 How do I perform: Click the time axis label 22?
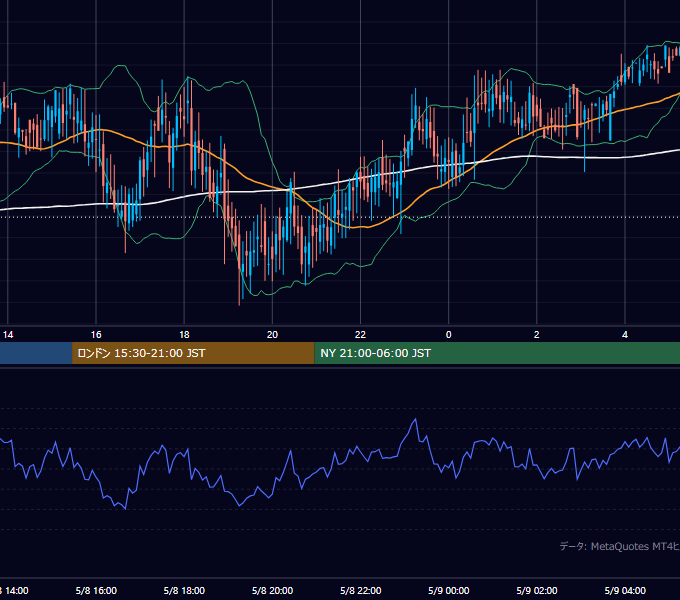[x=360, y=335]
